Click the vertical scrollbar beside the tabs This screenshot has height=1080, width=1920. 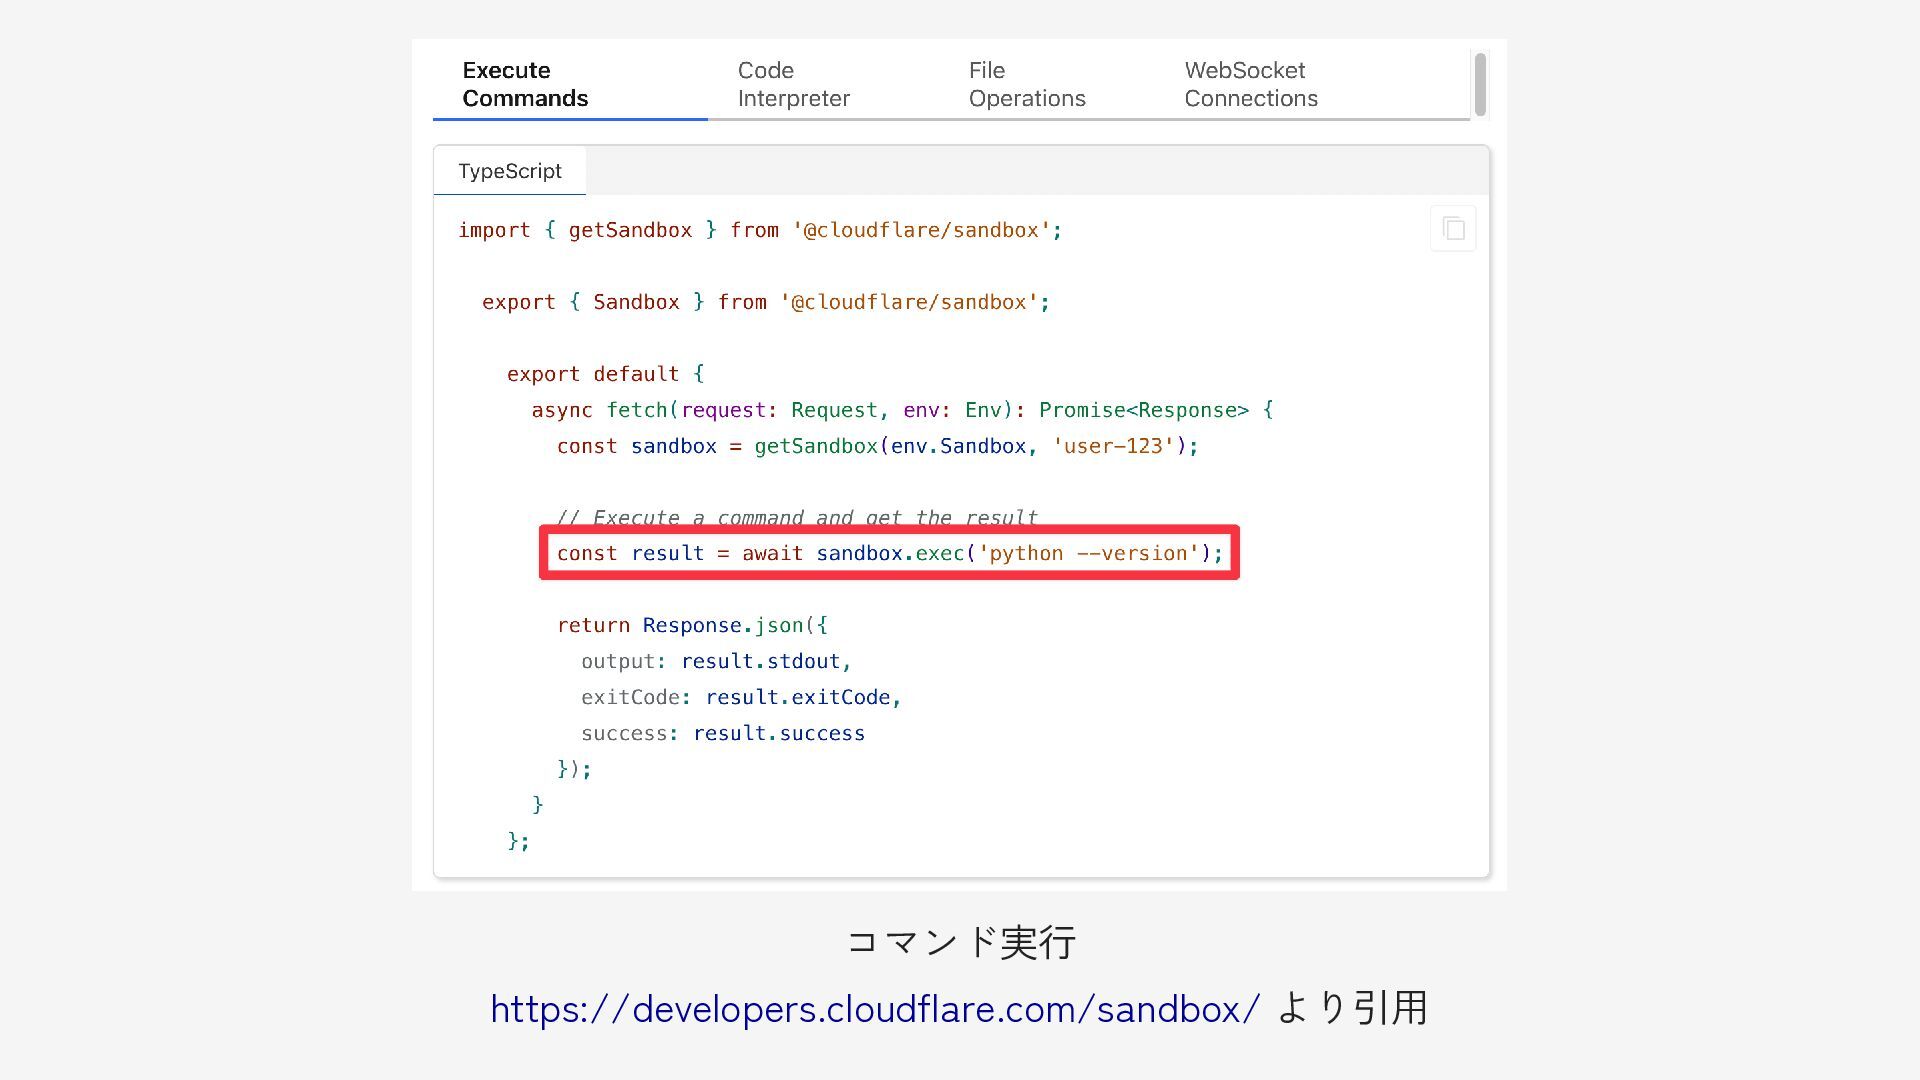click(x=1480, y=85)
